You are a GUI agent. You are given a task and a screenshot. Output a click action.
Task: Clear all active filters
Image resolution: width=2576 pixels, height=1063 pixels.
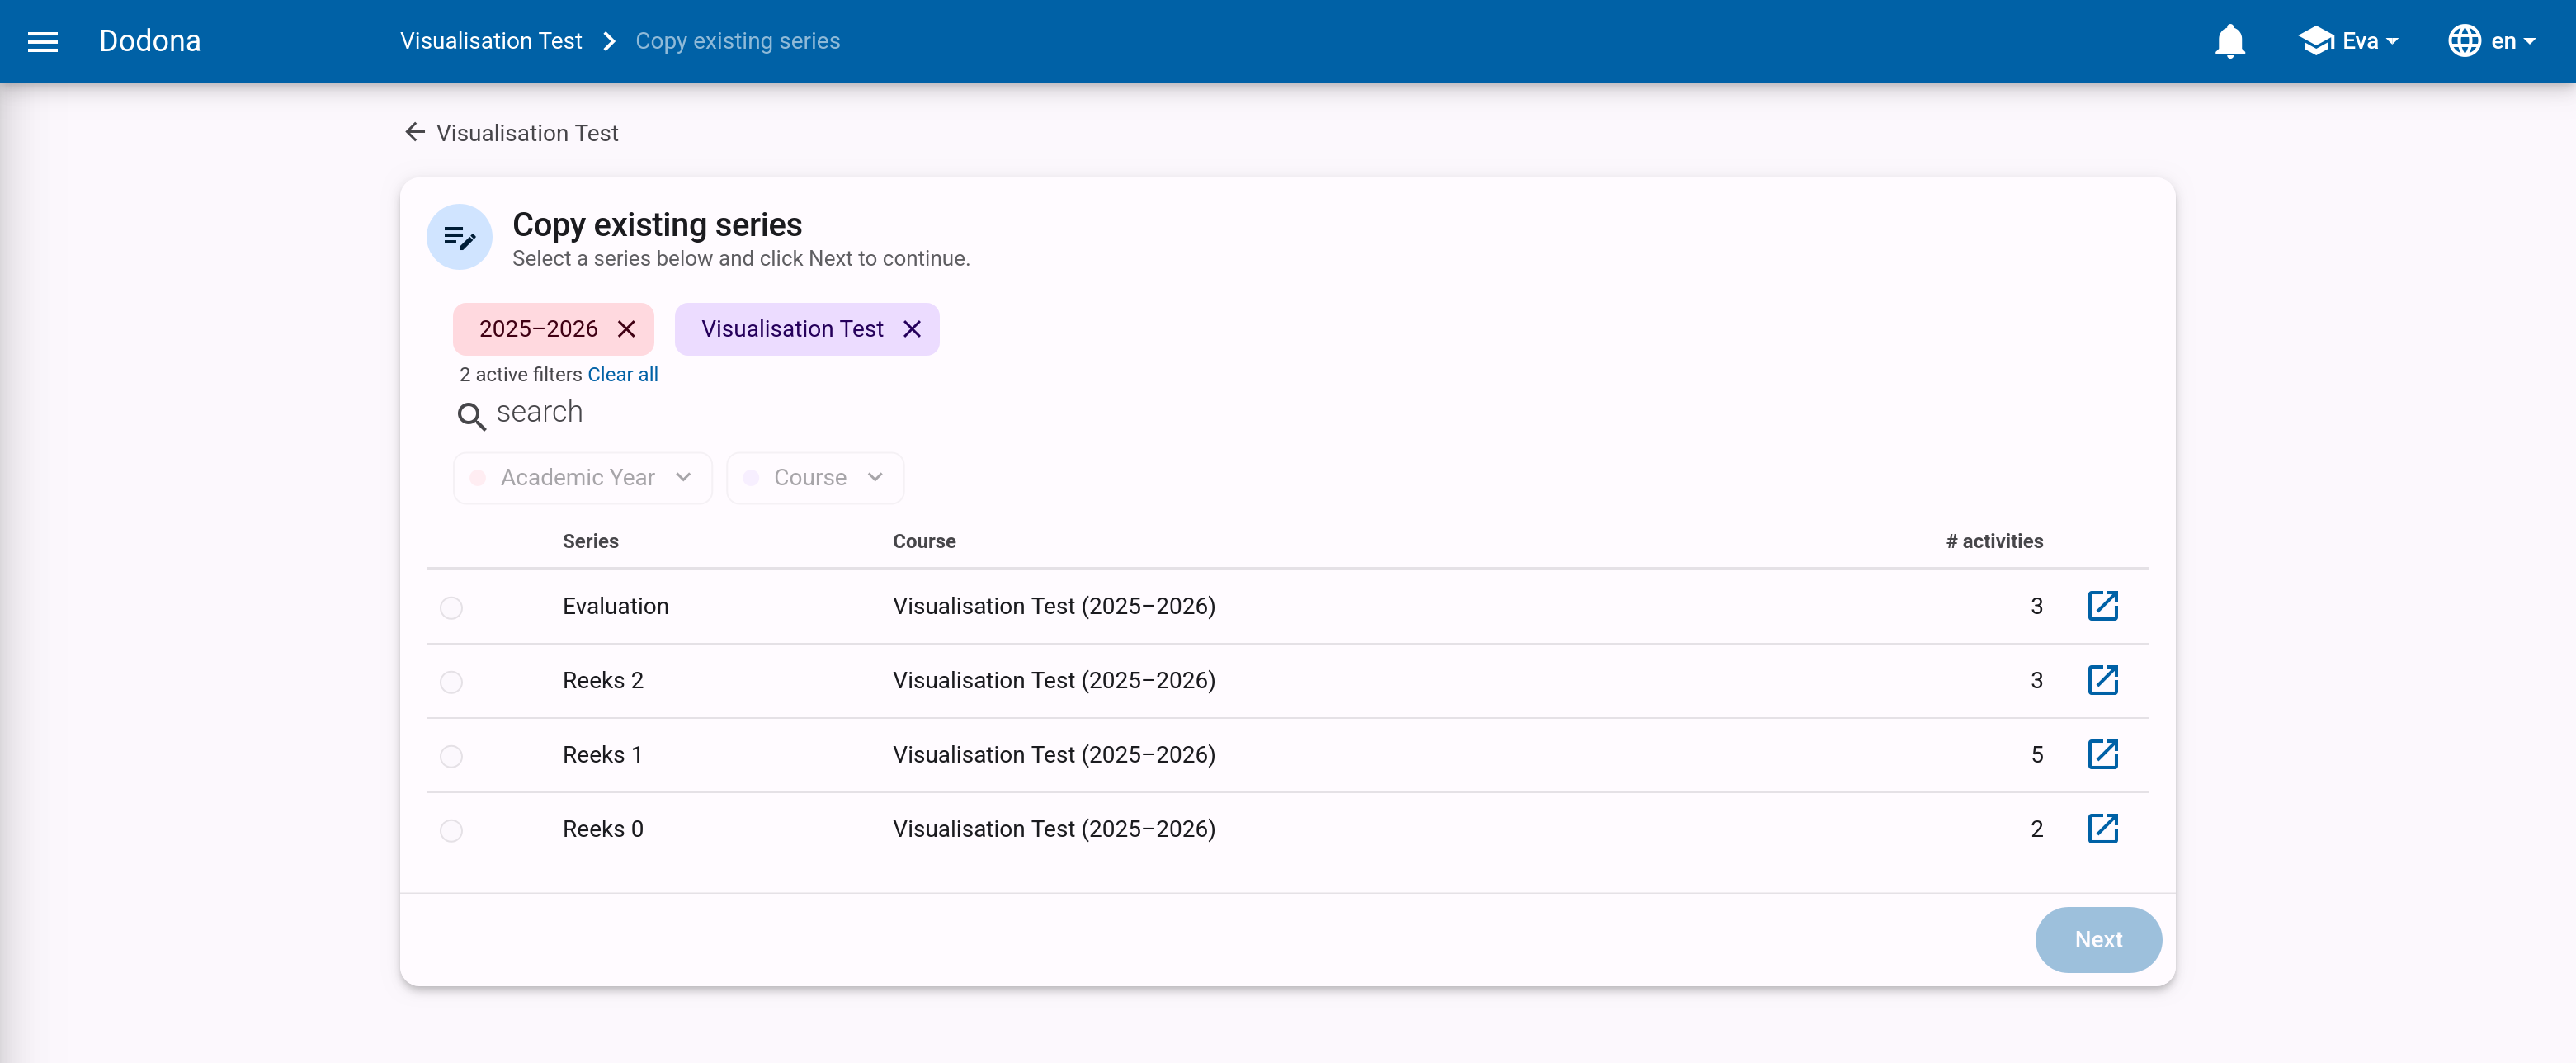point(623,374)
